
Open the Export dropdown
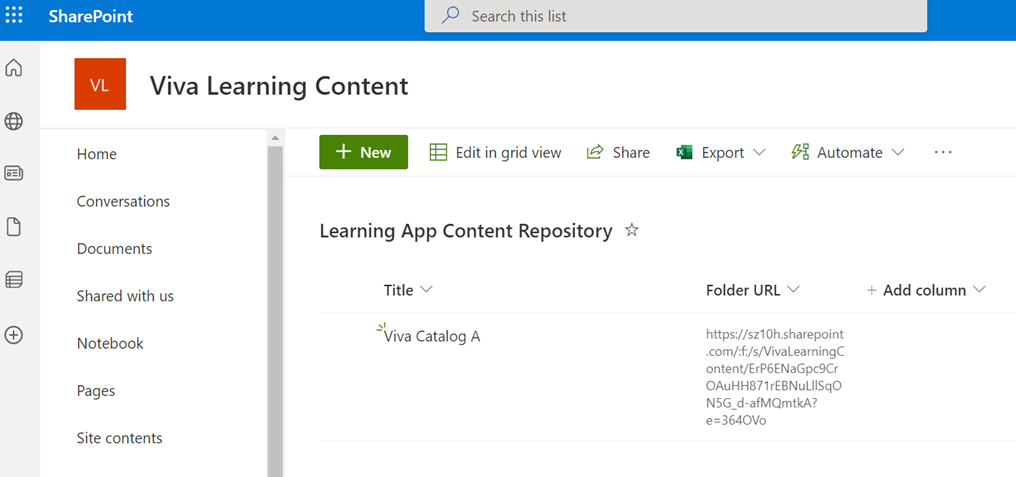(721, 153)
